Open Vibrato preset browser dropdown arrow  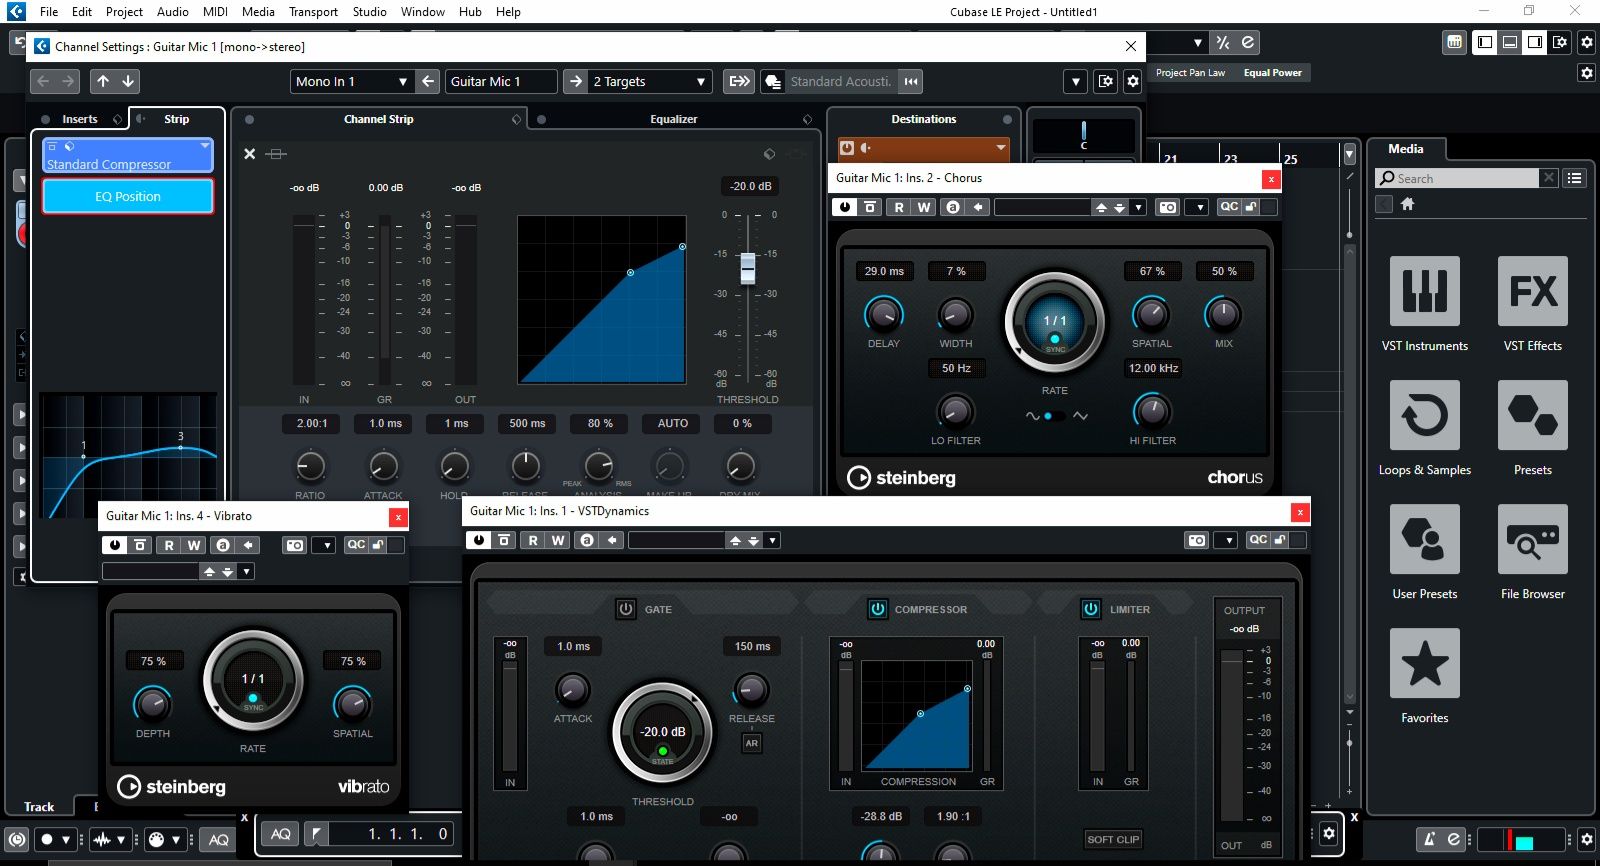(x=246, y=572)
